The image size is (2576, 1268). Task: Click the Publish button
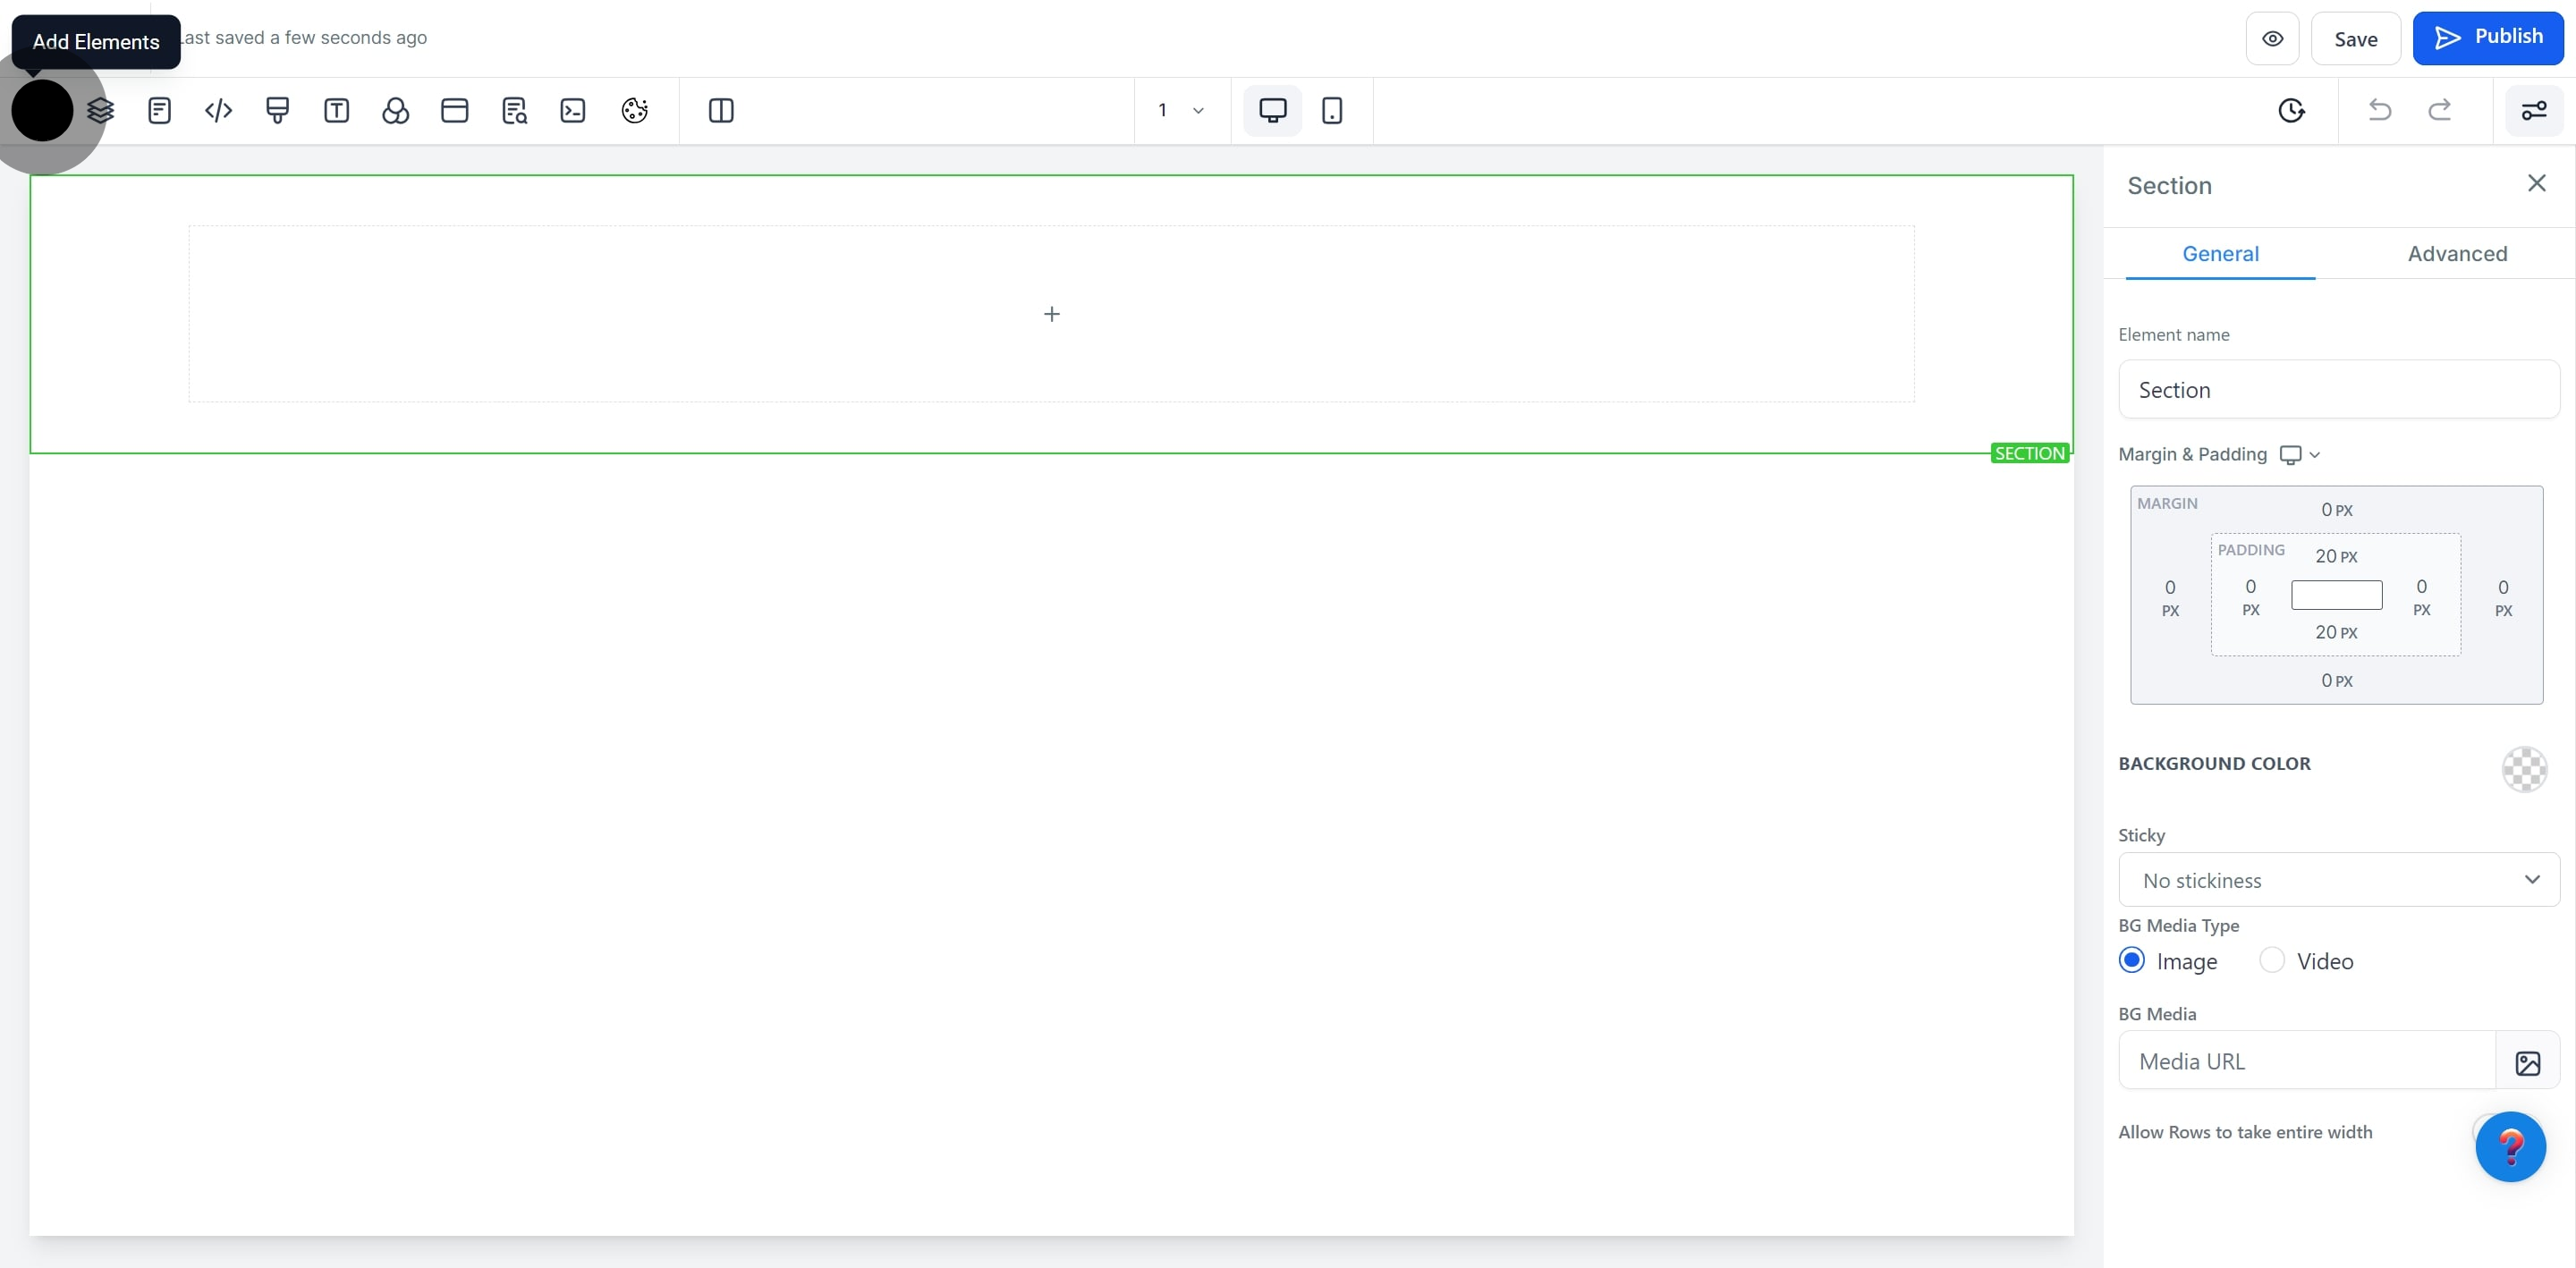(x=2487, y=38)
